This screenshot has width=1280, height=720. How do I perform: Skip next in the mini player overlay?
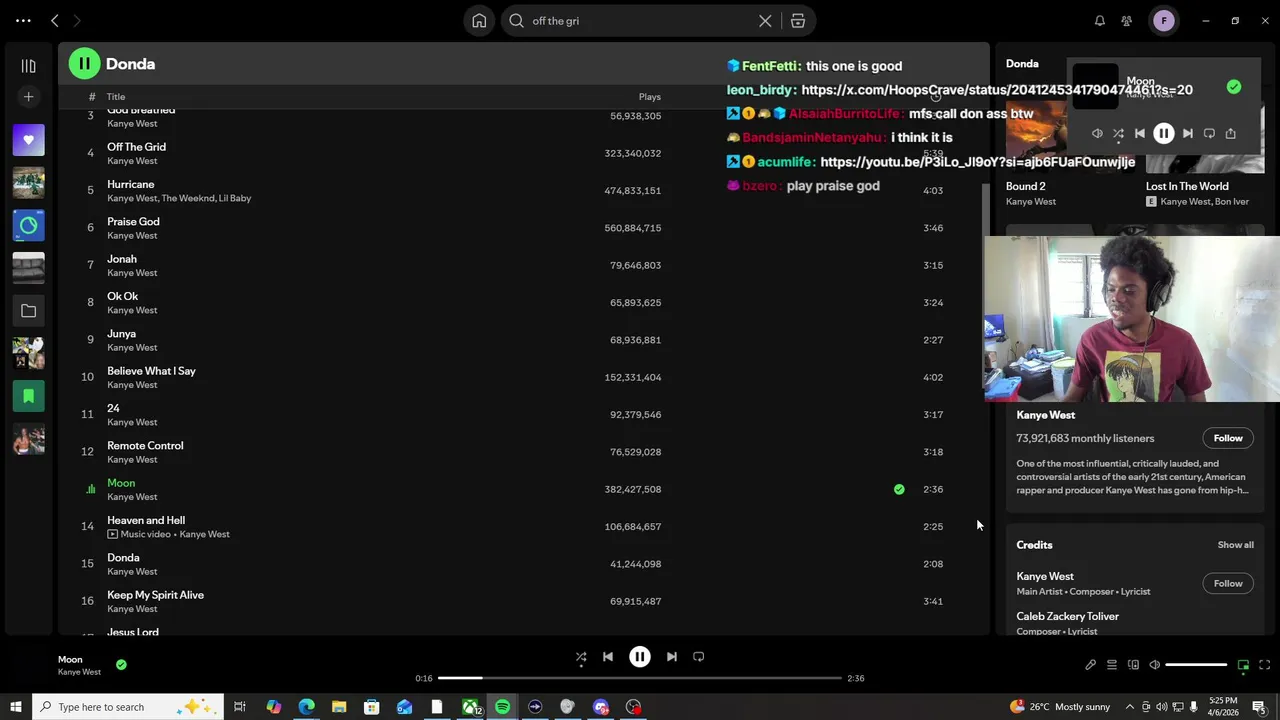pos(1188,133)
